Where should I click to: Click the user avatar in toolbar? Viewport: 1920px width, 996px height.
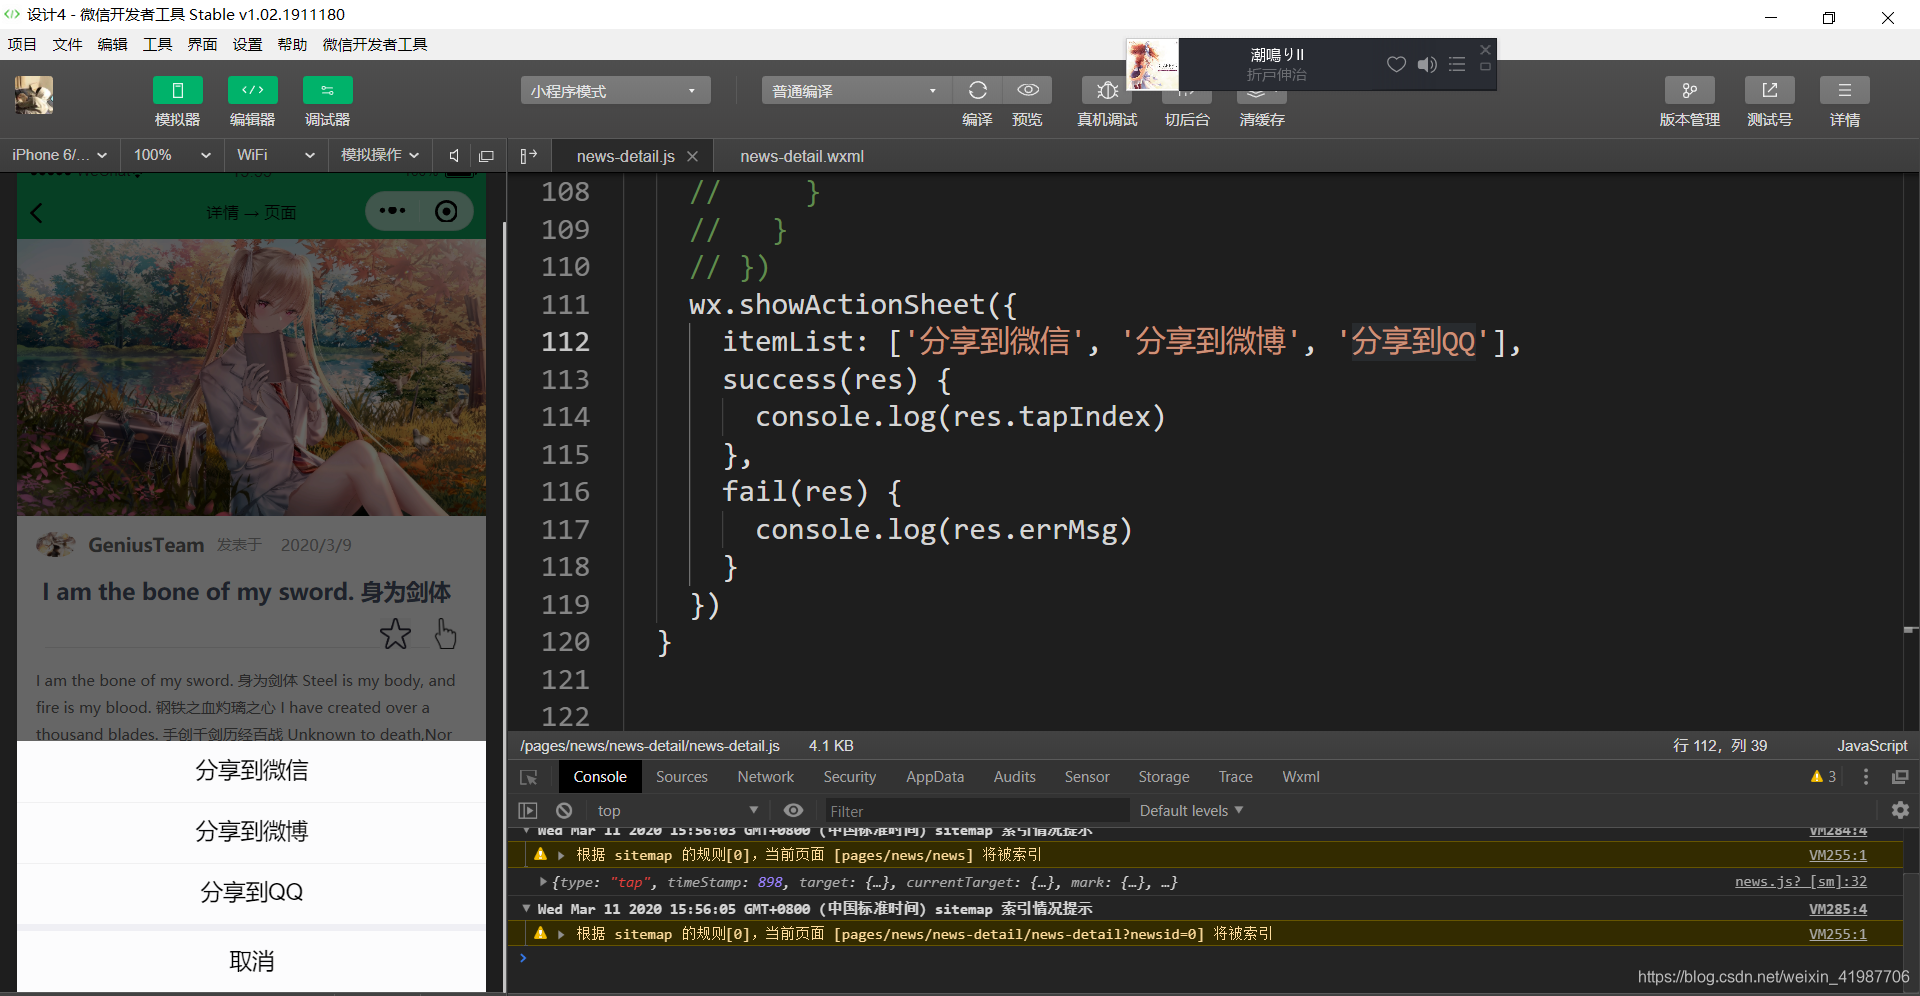[x=34, y=95]
